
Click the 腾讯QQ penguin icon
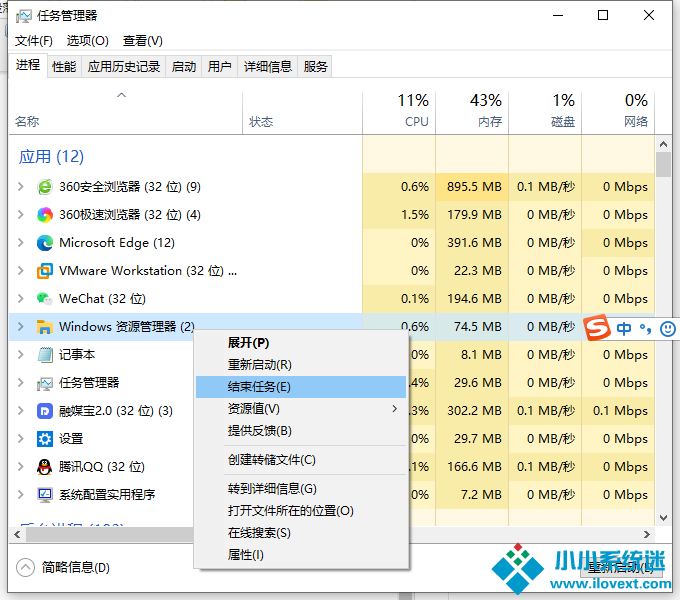coord(45,466)
